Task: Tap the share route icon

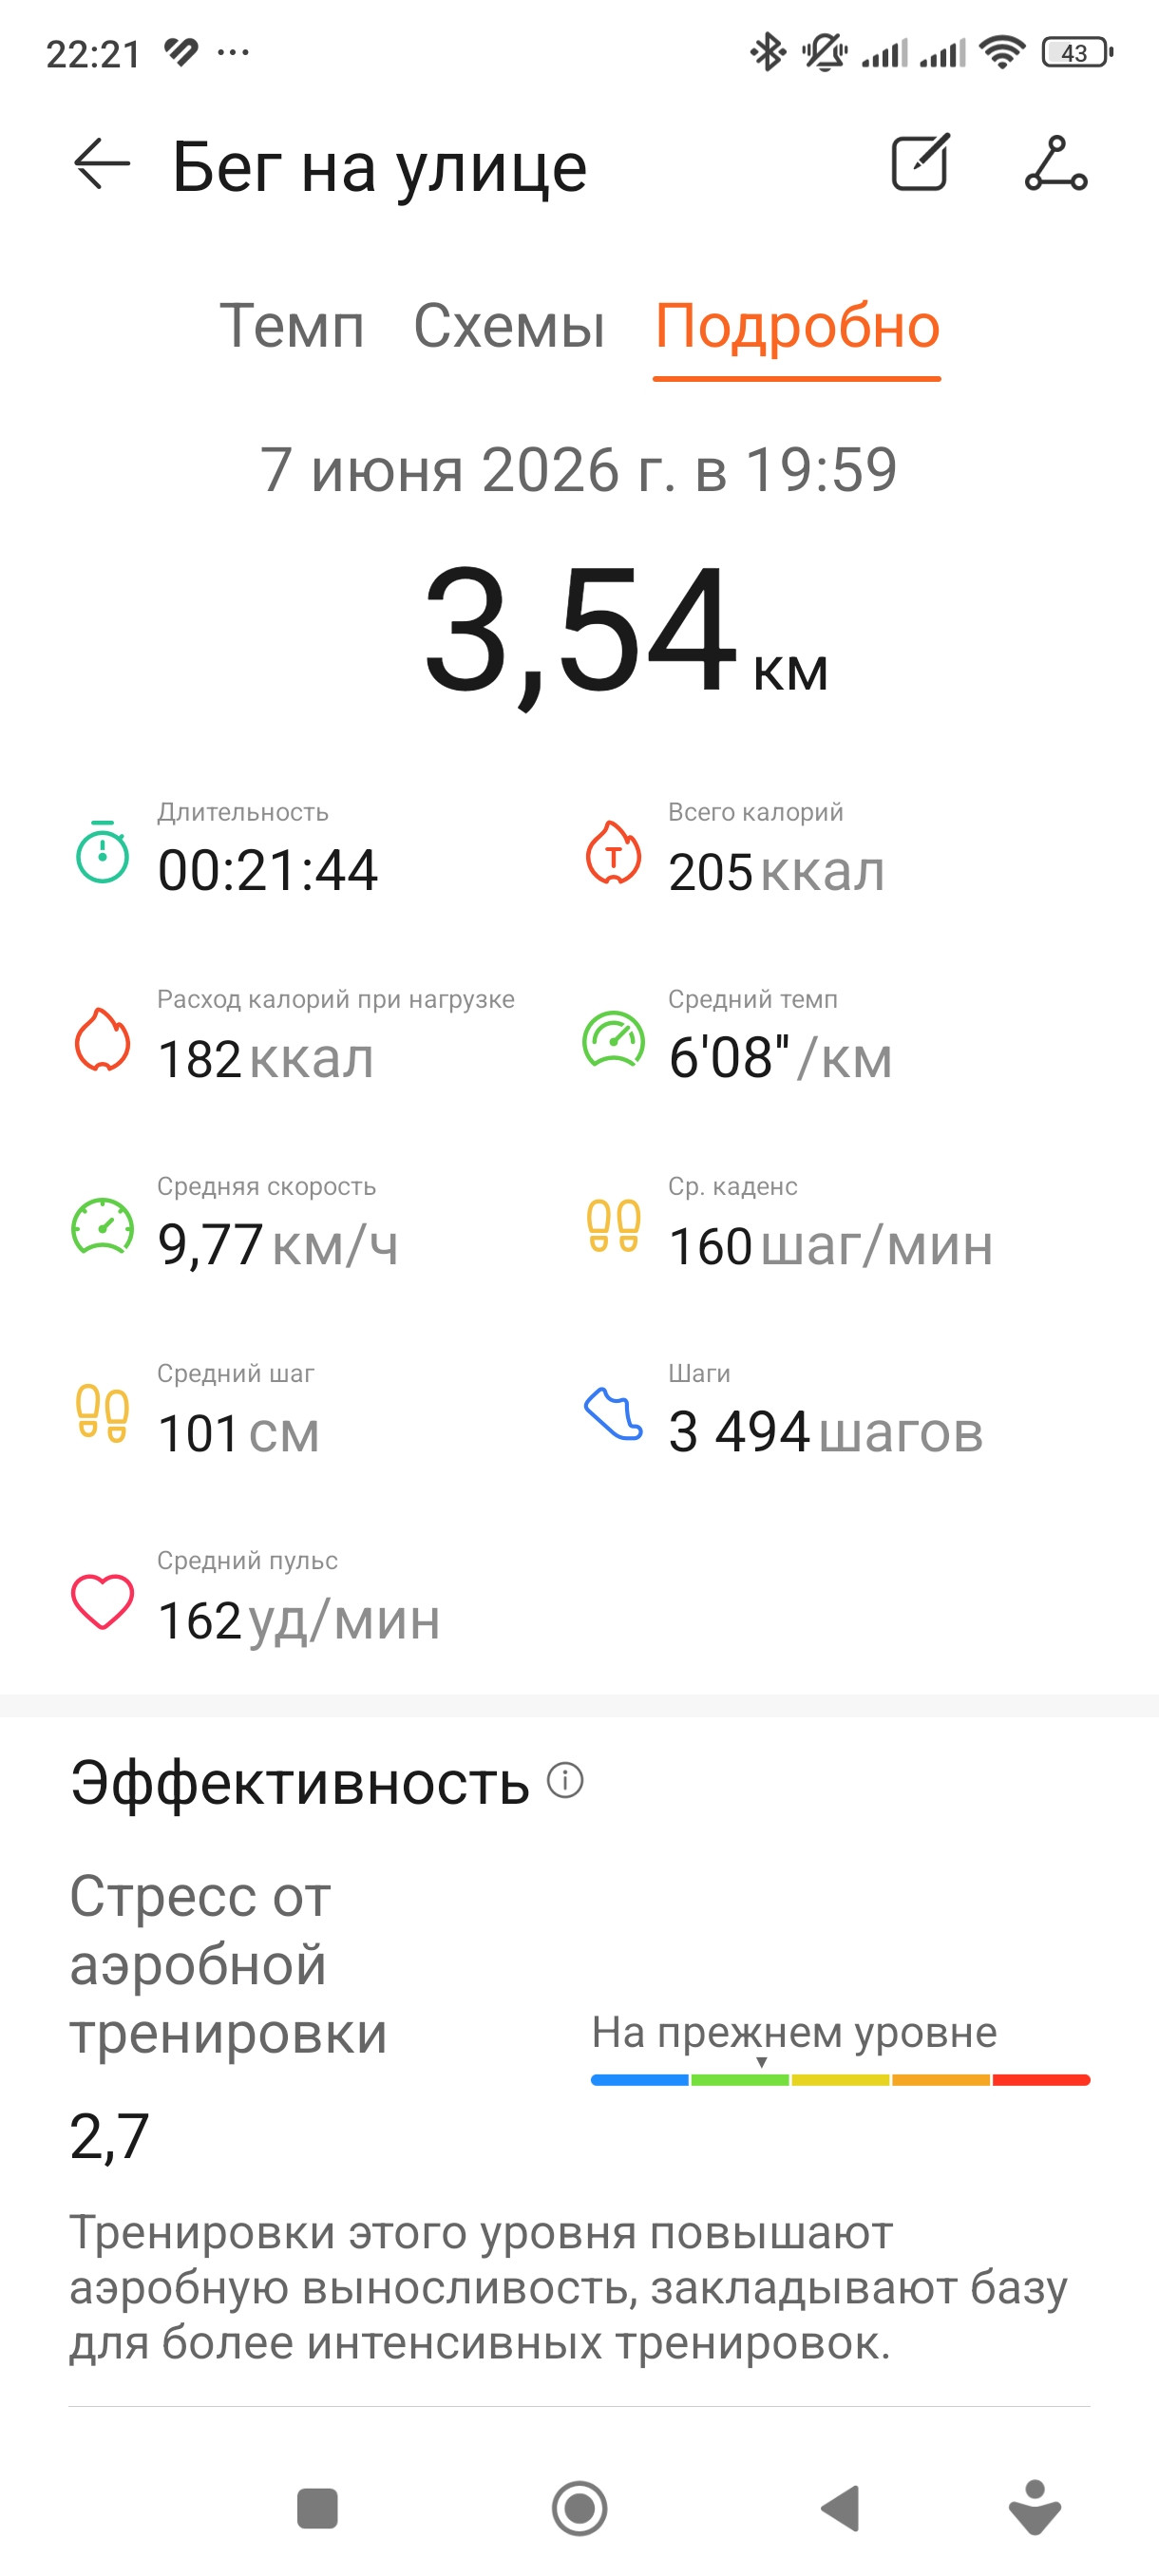Action: (x=1056, y=164)
